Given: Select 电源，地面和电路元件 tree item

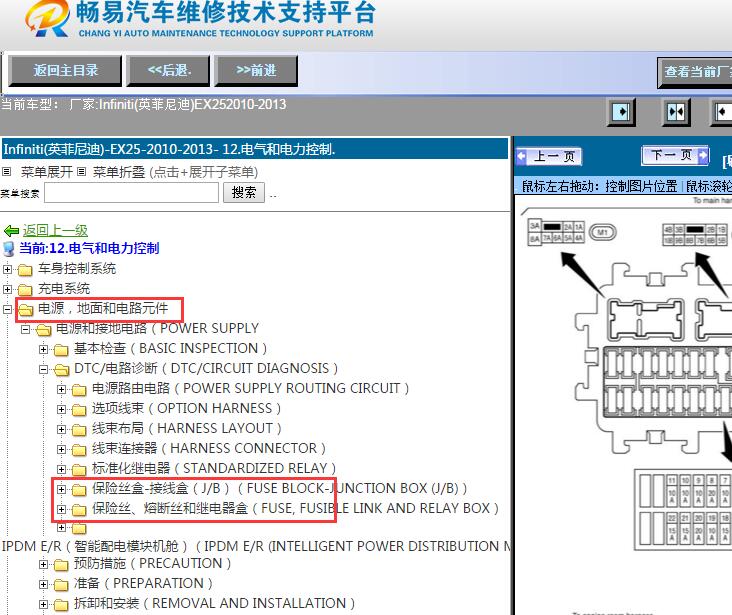Looking at the screenshot, I should tap(103, 308).
